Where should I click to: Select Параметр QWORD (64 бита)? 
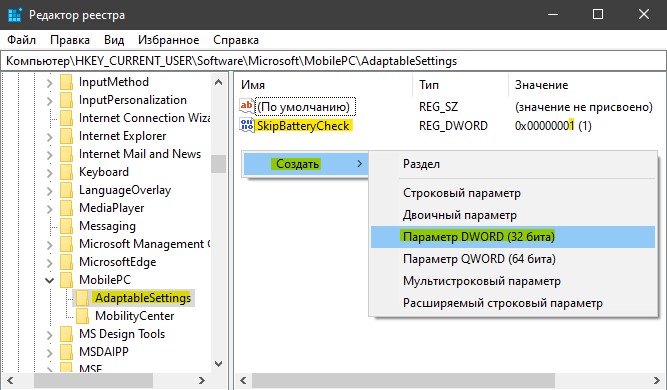pos(513,259)
